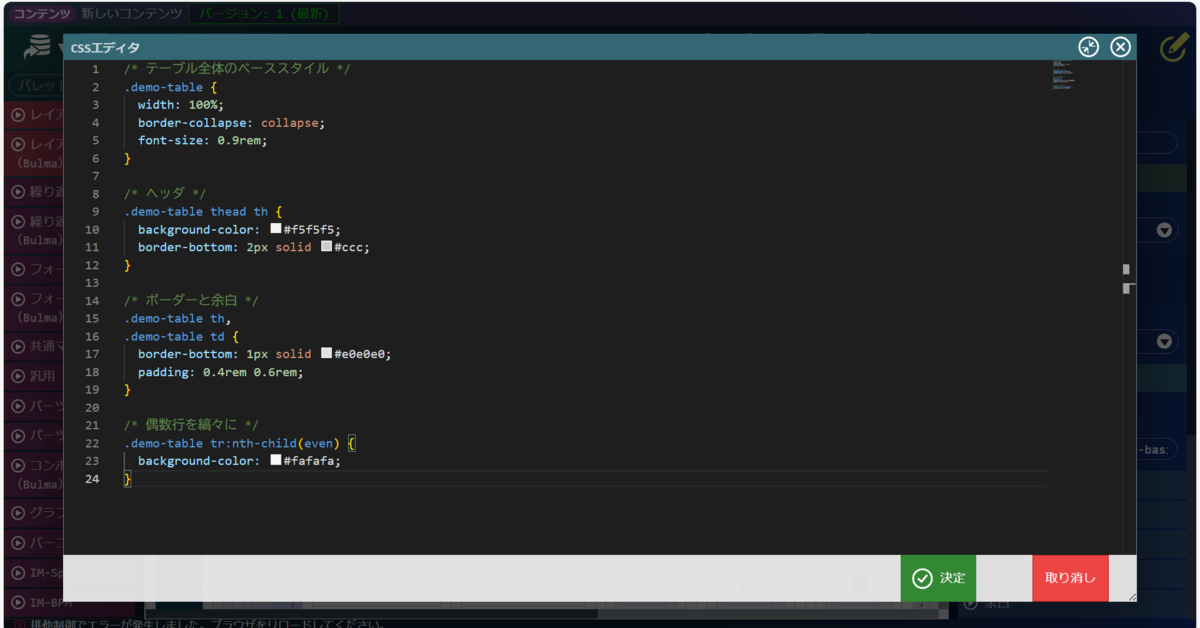The height and width of the screenshot is (628, 1200).
Task: Click the red error icon in the status bar
Action: pos(20,624)
